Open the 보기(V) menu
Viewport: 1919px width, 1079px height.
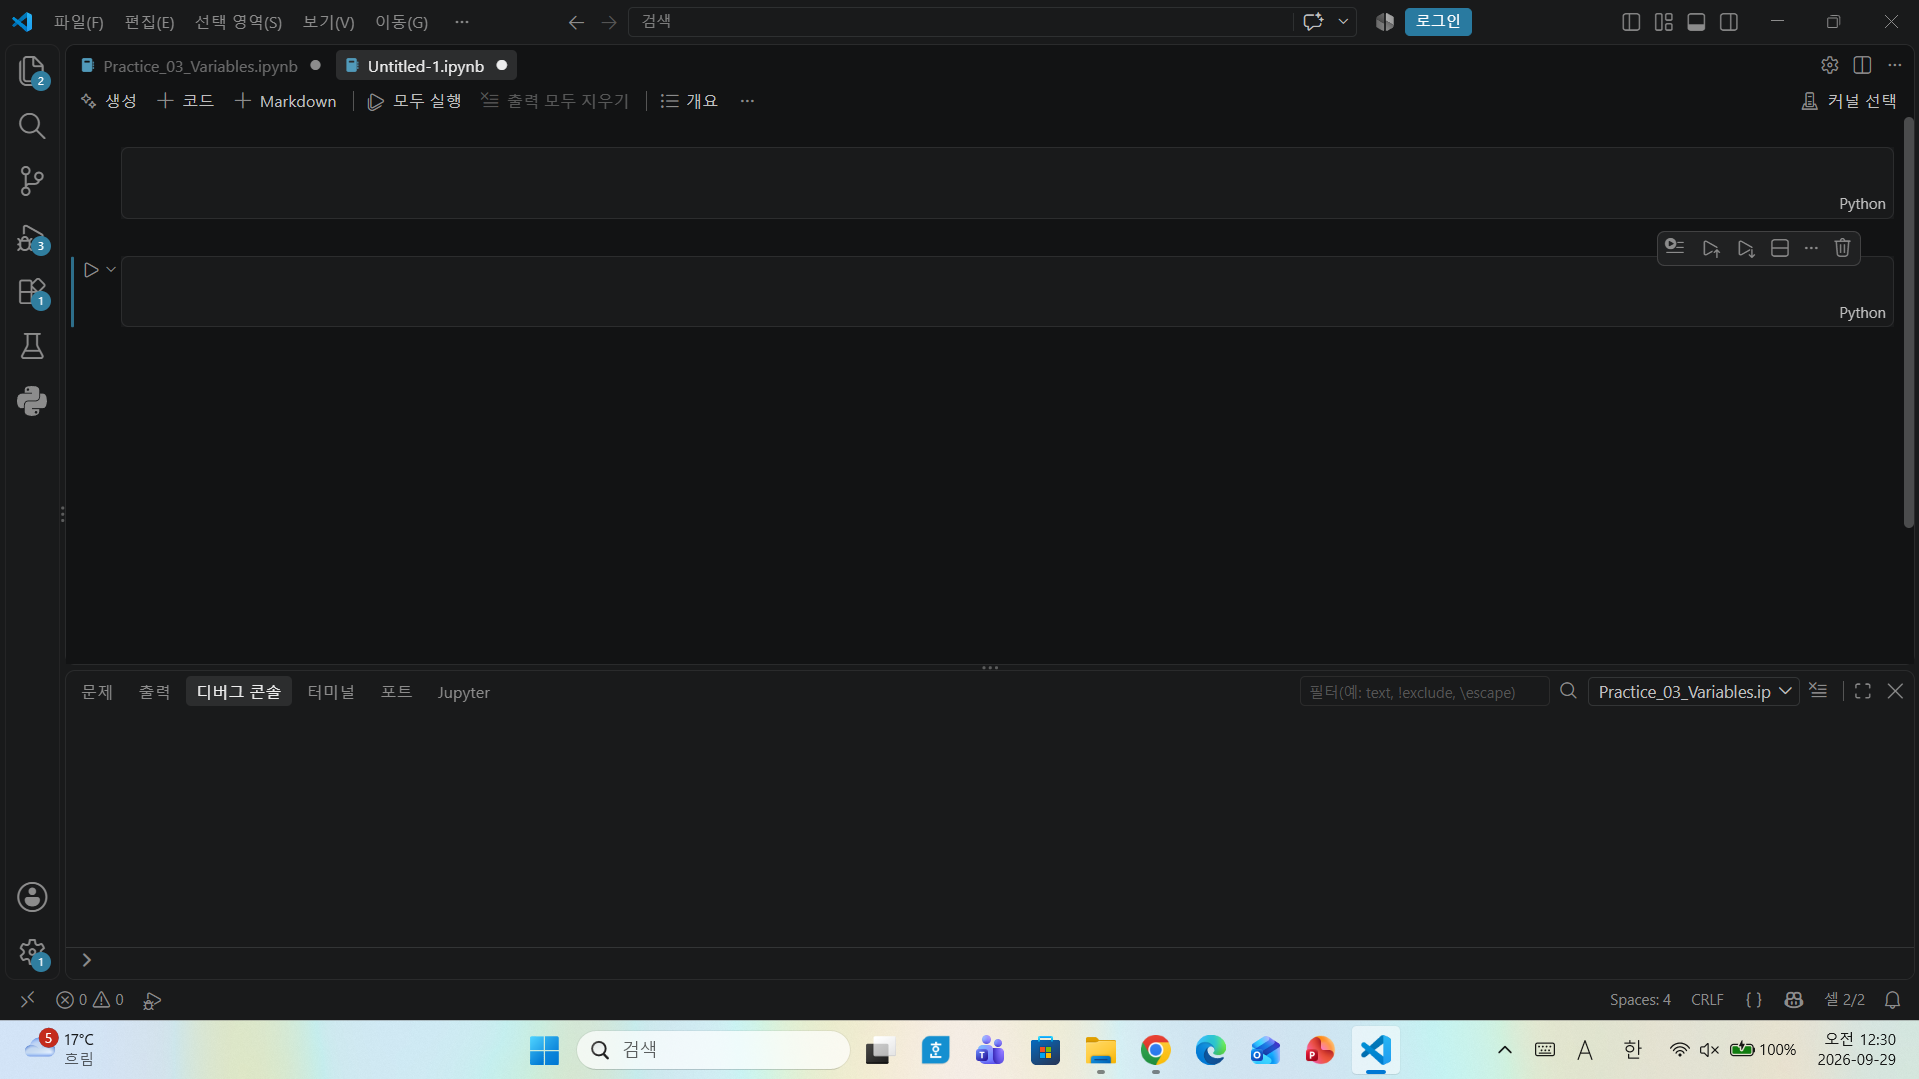click(329, 22)
